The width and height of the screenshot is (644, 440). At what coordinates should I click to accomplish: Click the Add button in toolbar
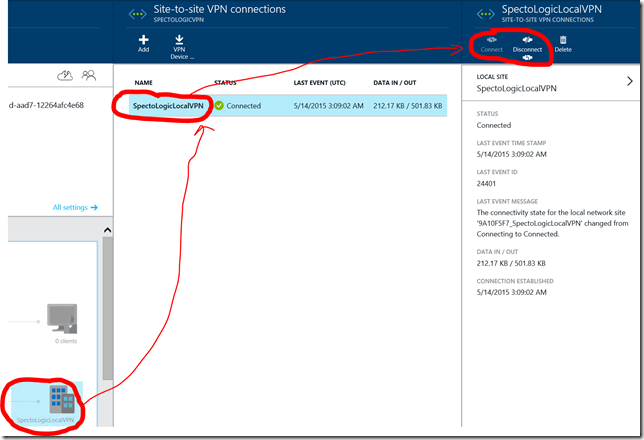(x=143, y=42)
